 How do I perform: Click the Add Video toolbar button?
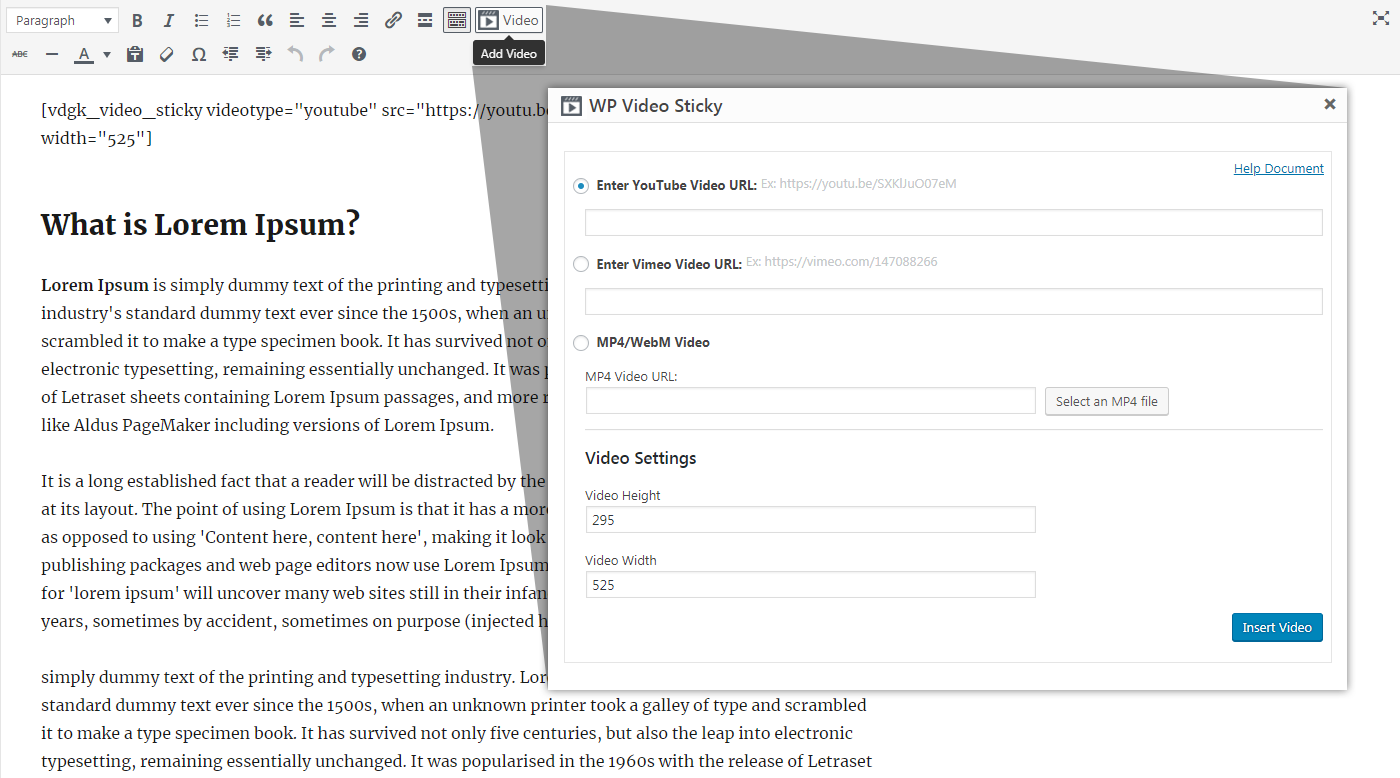pos(509,20)
